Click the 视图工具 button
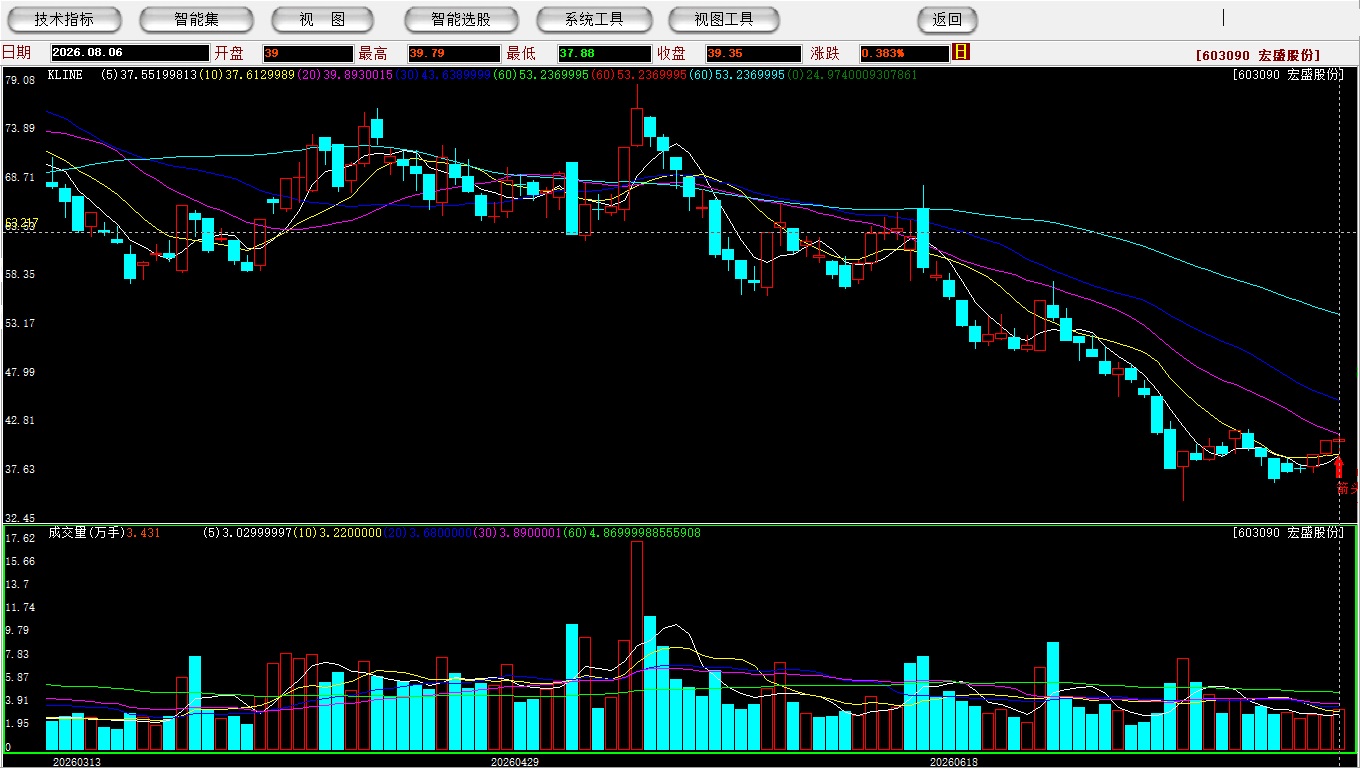Viewport: 1360px width, 768px height. (724, 19)
